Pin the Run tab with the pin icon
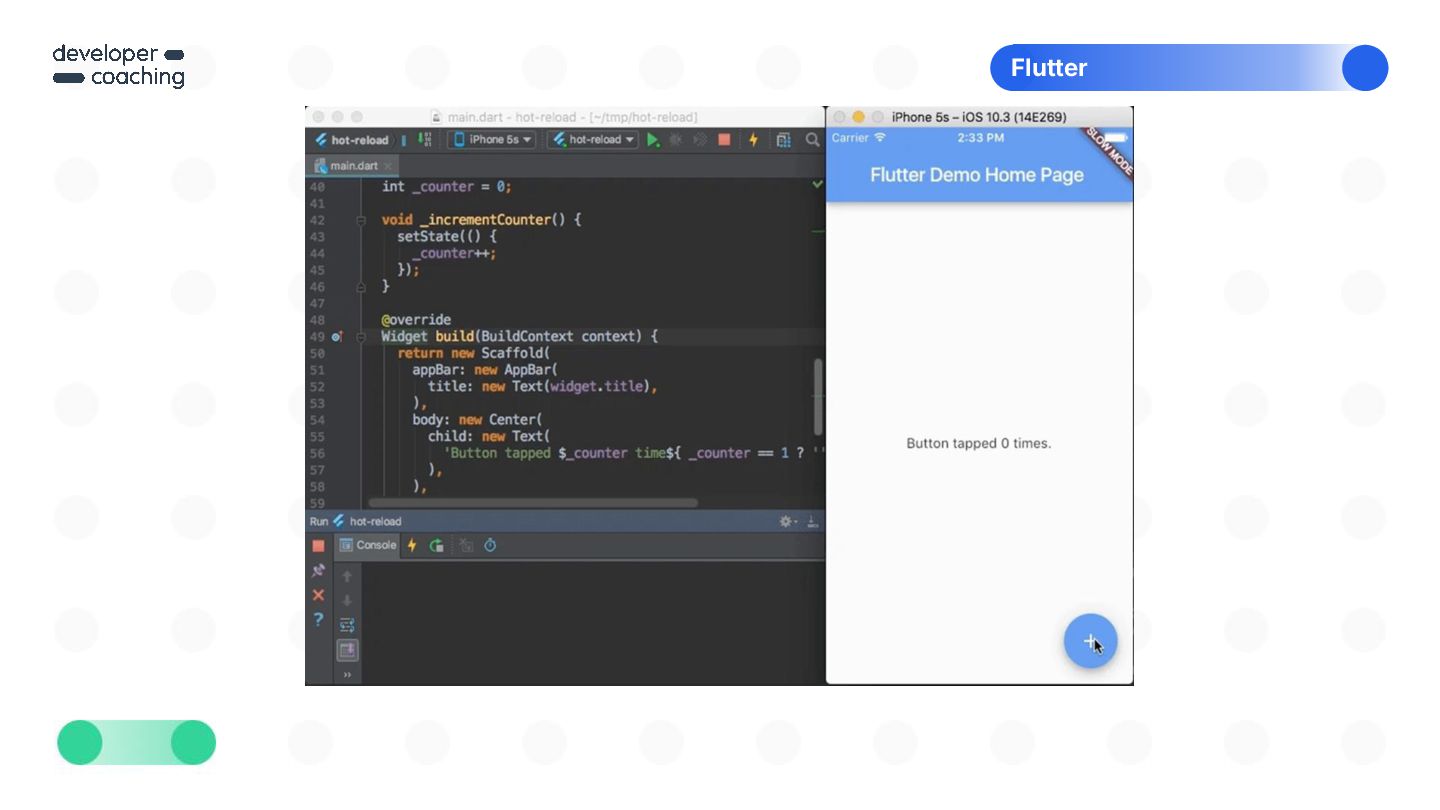 318,571
